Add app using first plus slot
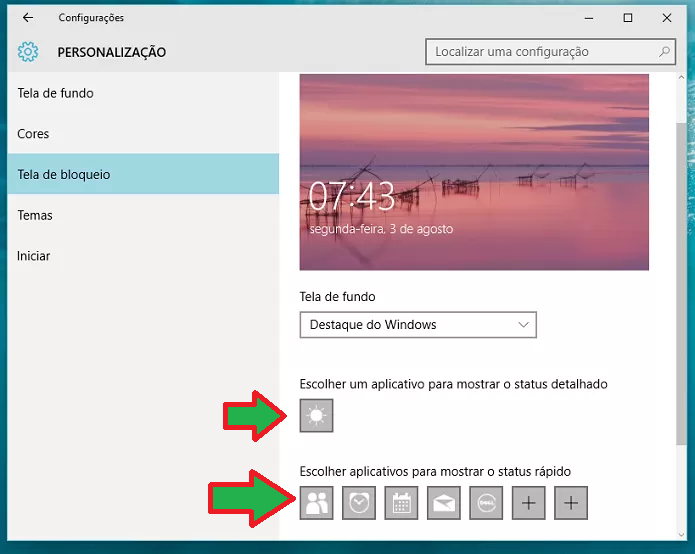695x554 pixels. point(528,503)
